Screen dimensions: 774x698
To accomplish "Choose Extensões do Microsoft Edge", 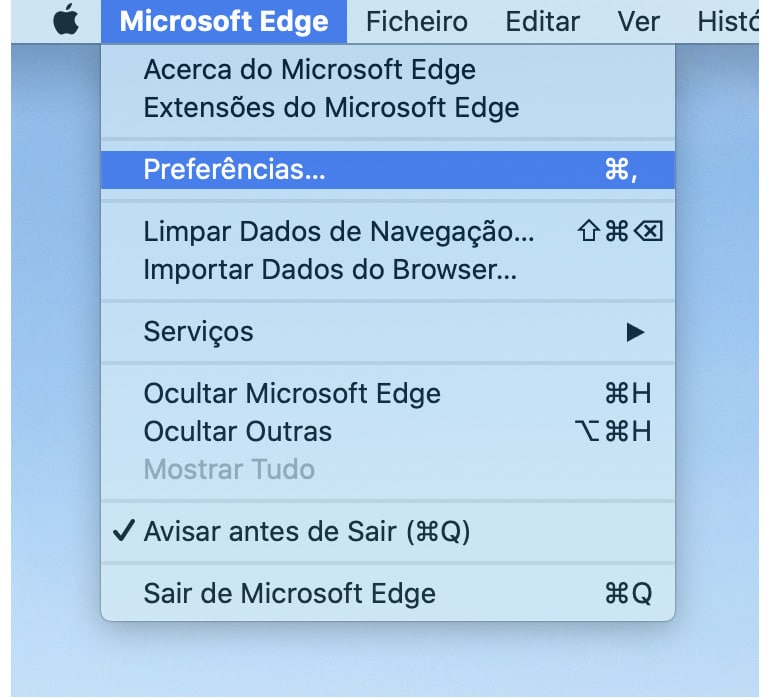I will [x=388, y=107].
